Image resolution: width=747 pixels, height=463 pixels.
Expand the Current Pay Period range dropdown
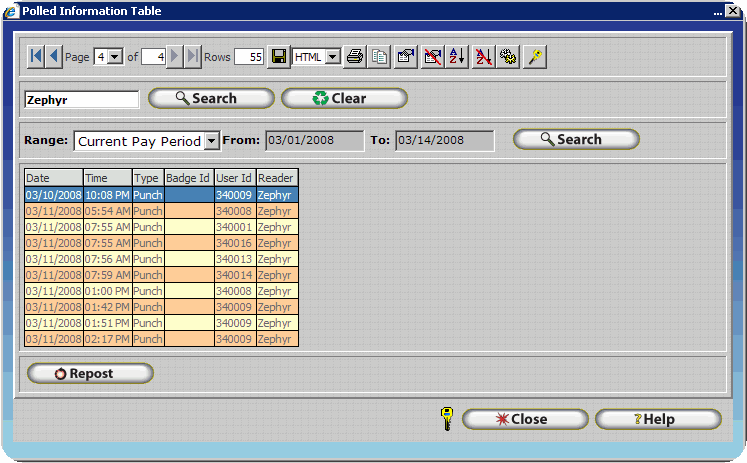click(211, 141)
